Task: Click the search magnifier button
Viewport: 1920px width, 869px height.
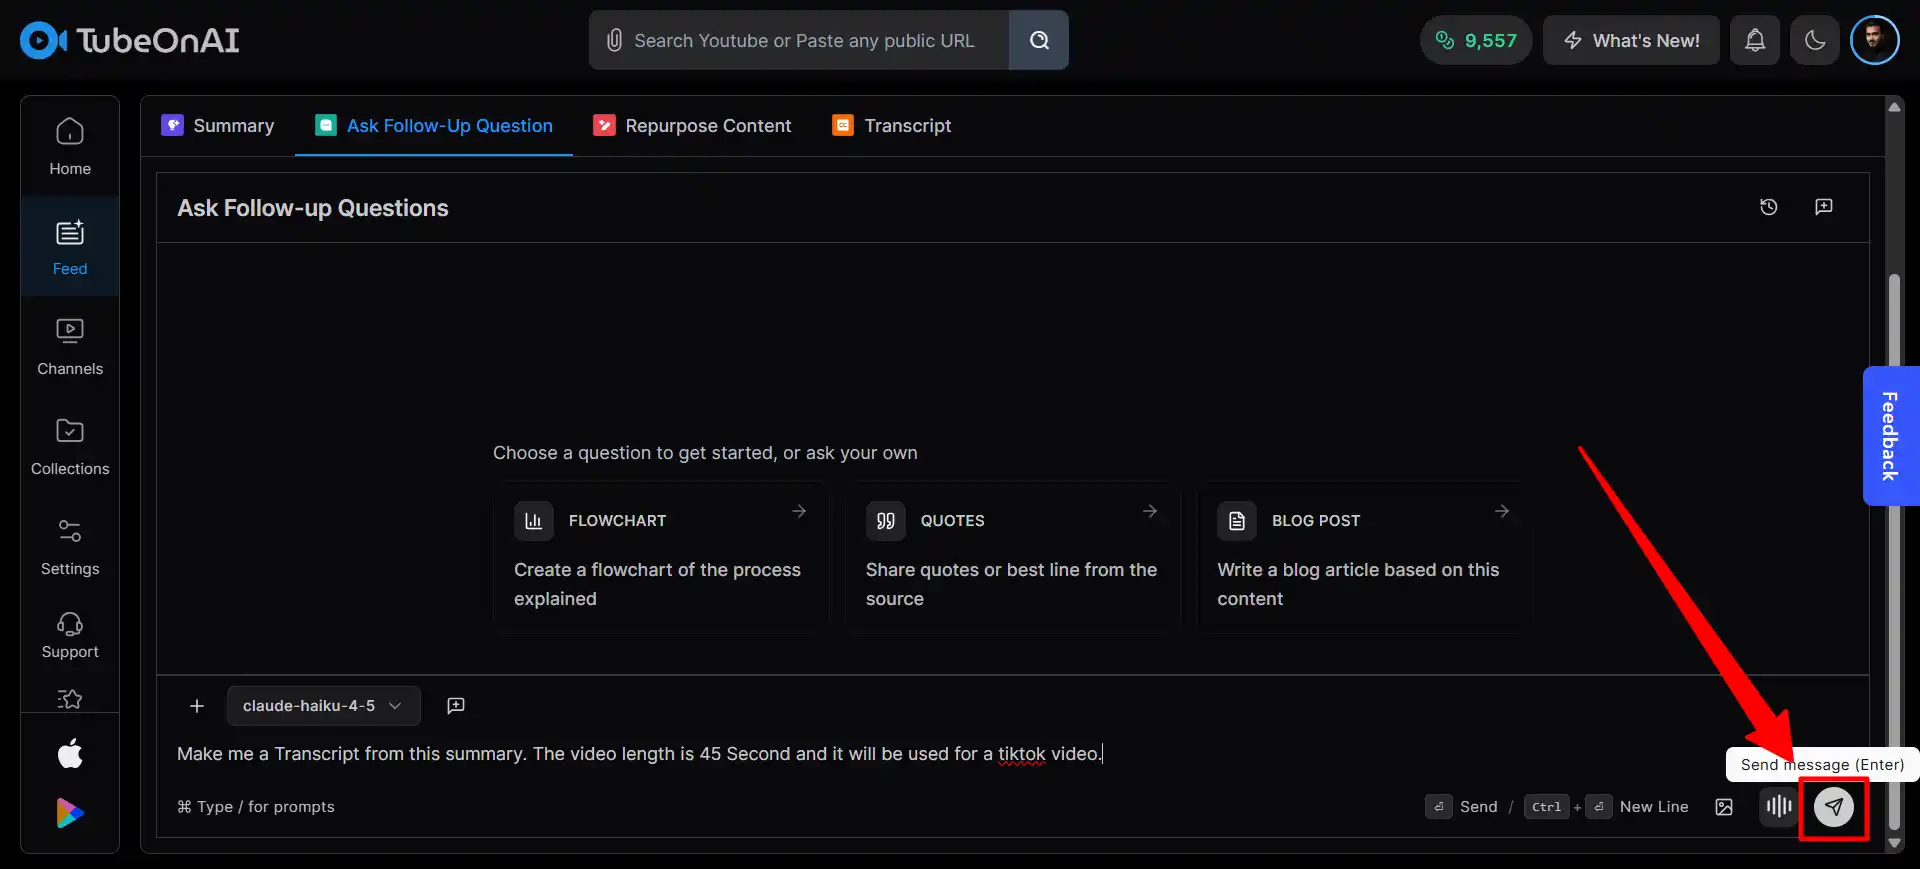Action: coord(1039,40)
